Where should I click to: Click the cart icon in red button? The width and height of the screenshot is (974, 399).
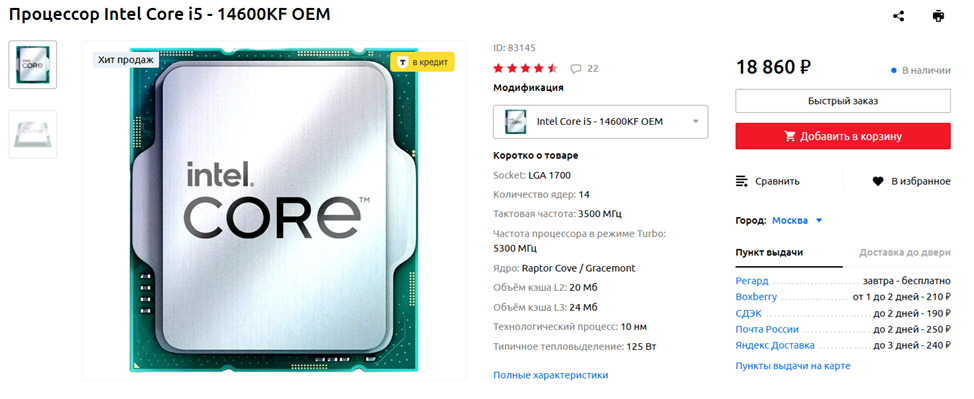pos(790,136)
